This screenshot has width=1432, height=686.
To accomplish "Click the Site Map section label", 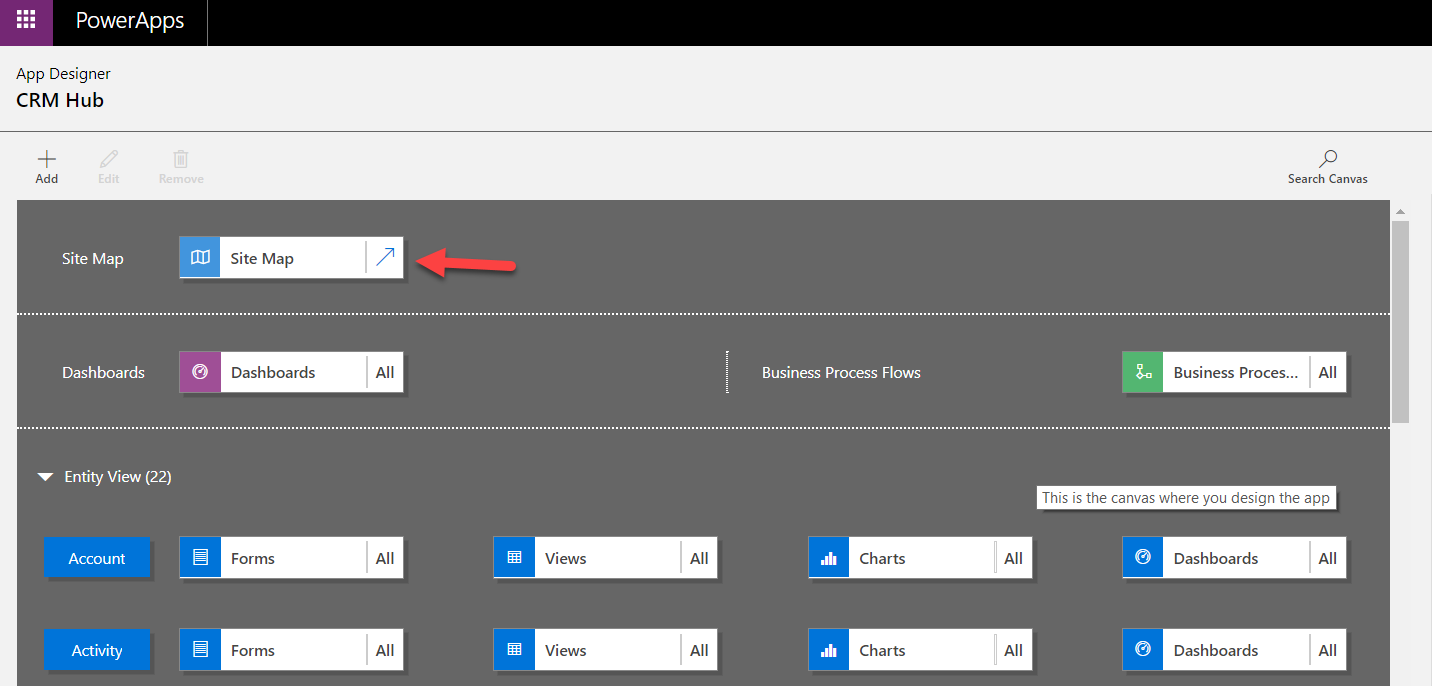I will pos(92,258).
